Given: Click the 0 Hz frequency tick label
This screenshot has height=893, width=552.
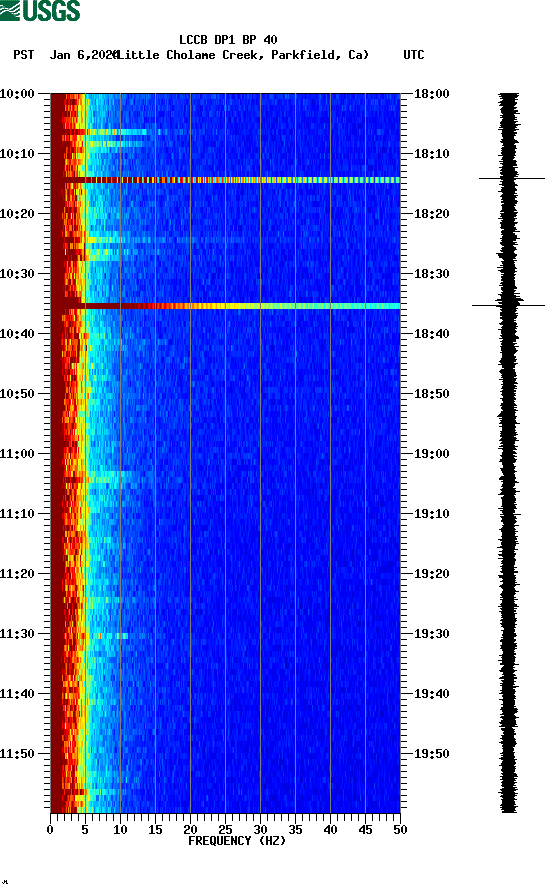Looking at the screenshot, I should [51, 830].
